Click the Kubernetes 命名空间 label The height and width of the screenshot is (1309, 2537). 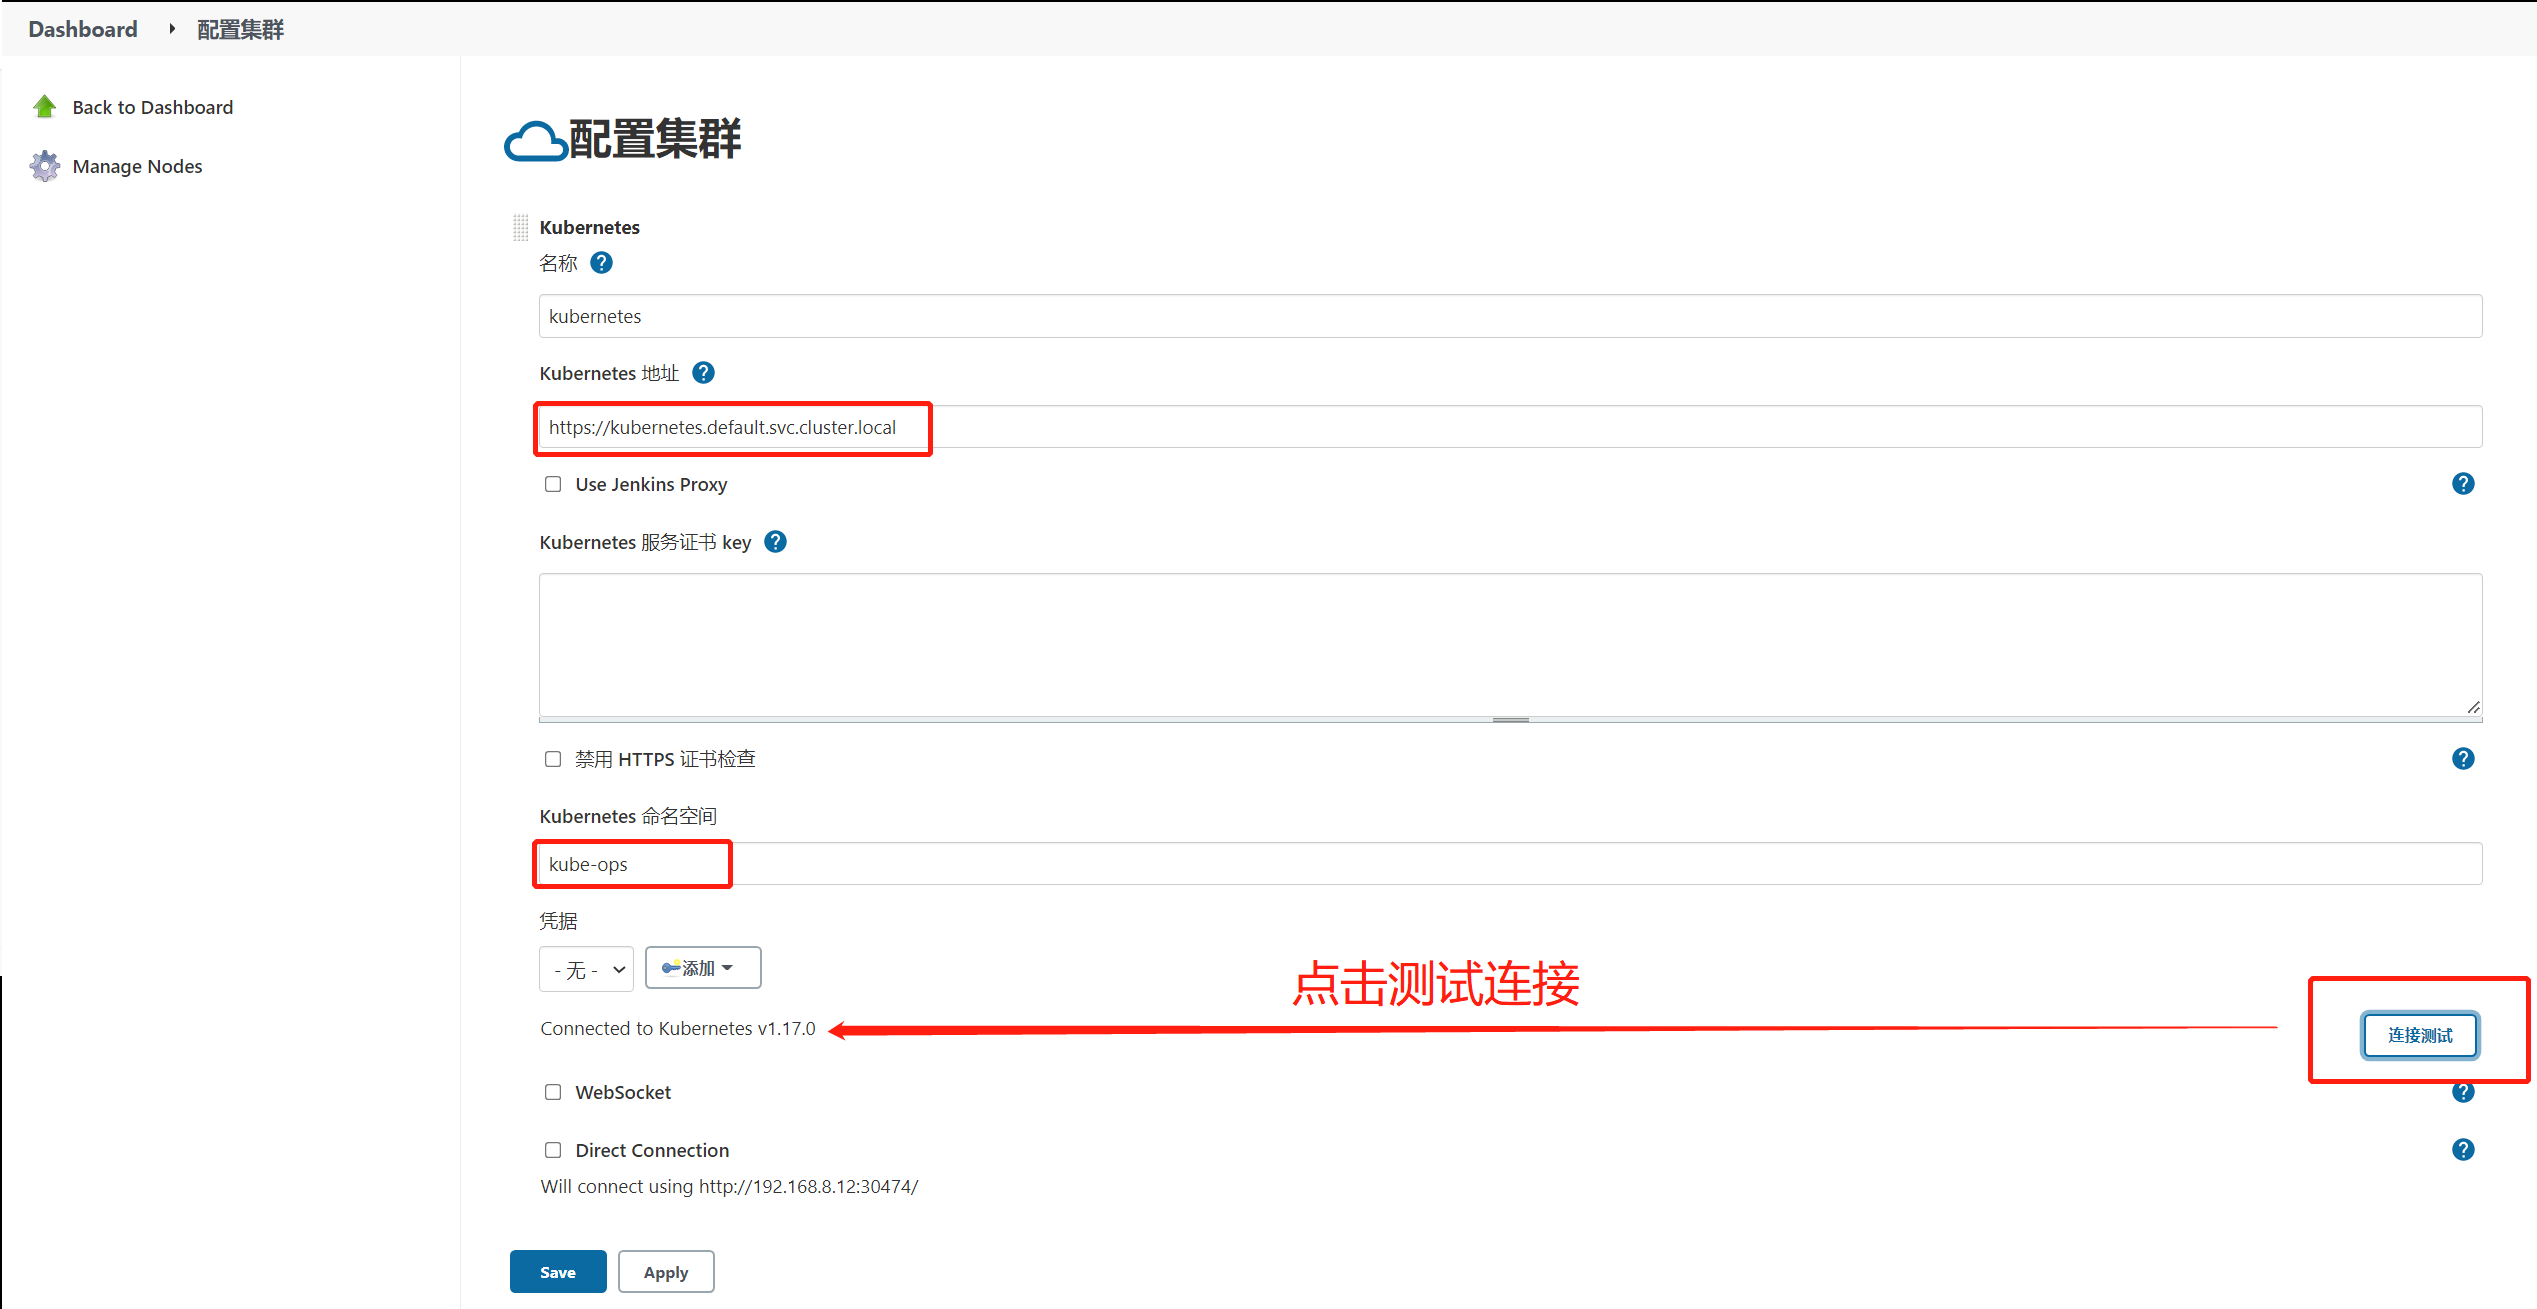coord(628,816)
